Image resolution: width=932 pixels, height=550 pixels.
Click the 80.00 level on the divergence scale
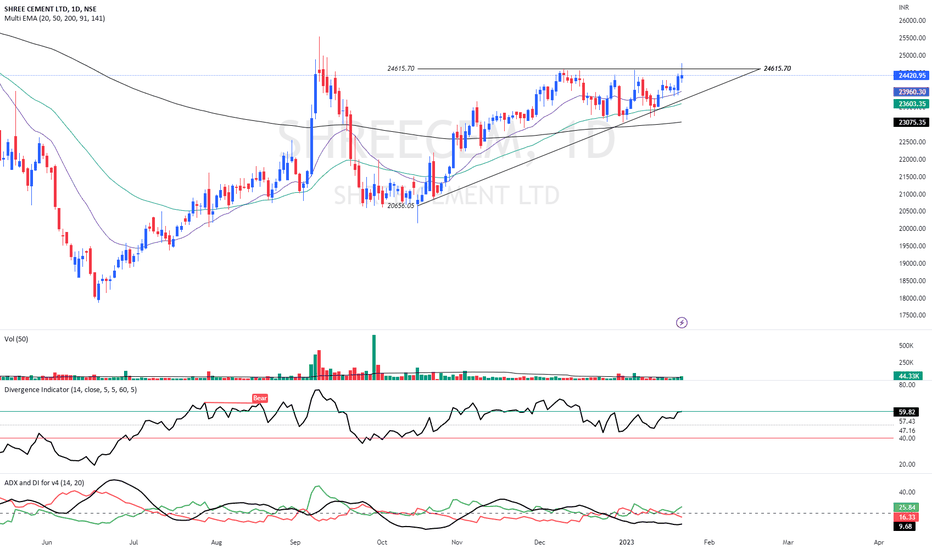[907, 385]
